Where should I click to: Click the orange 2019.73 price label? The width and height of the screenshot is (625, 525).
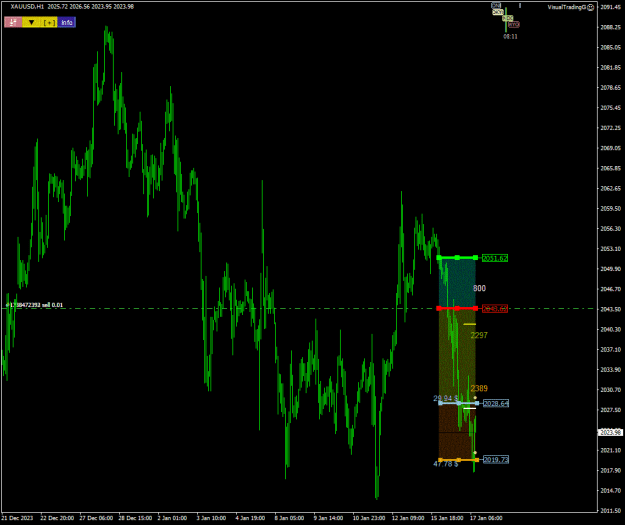pyautogui.click(x=496, y=460)
